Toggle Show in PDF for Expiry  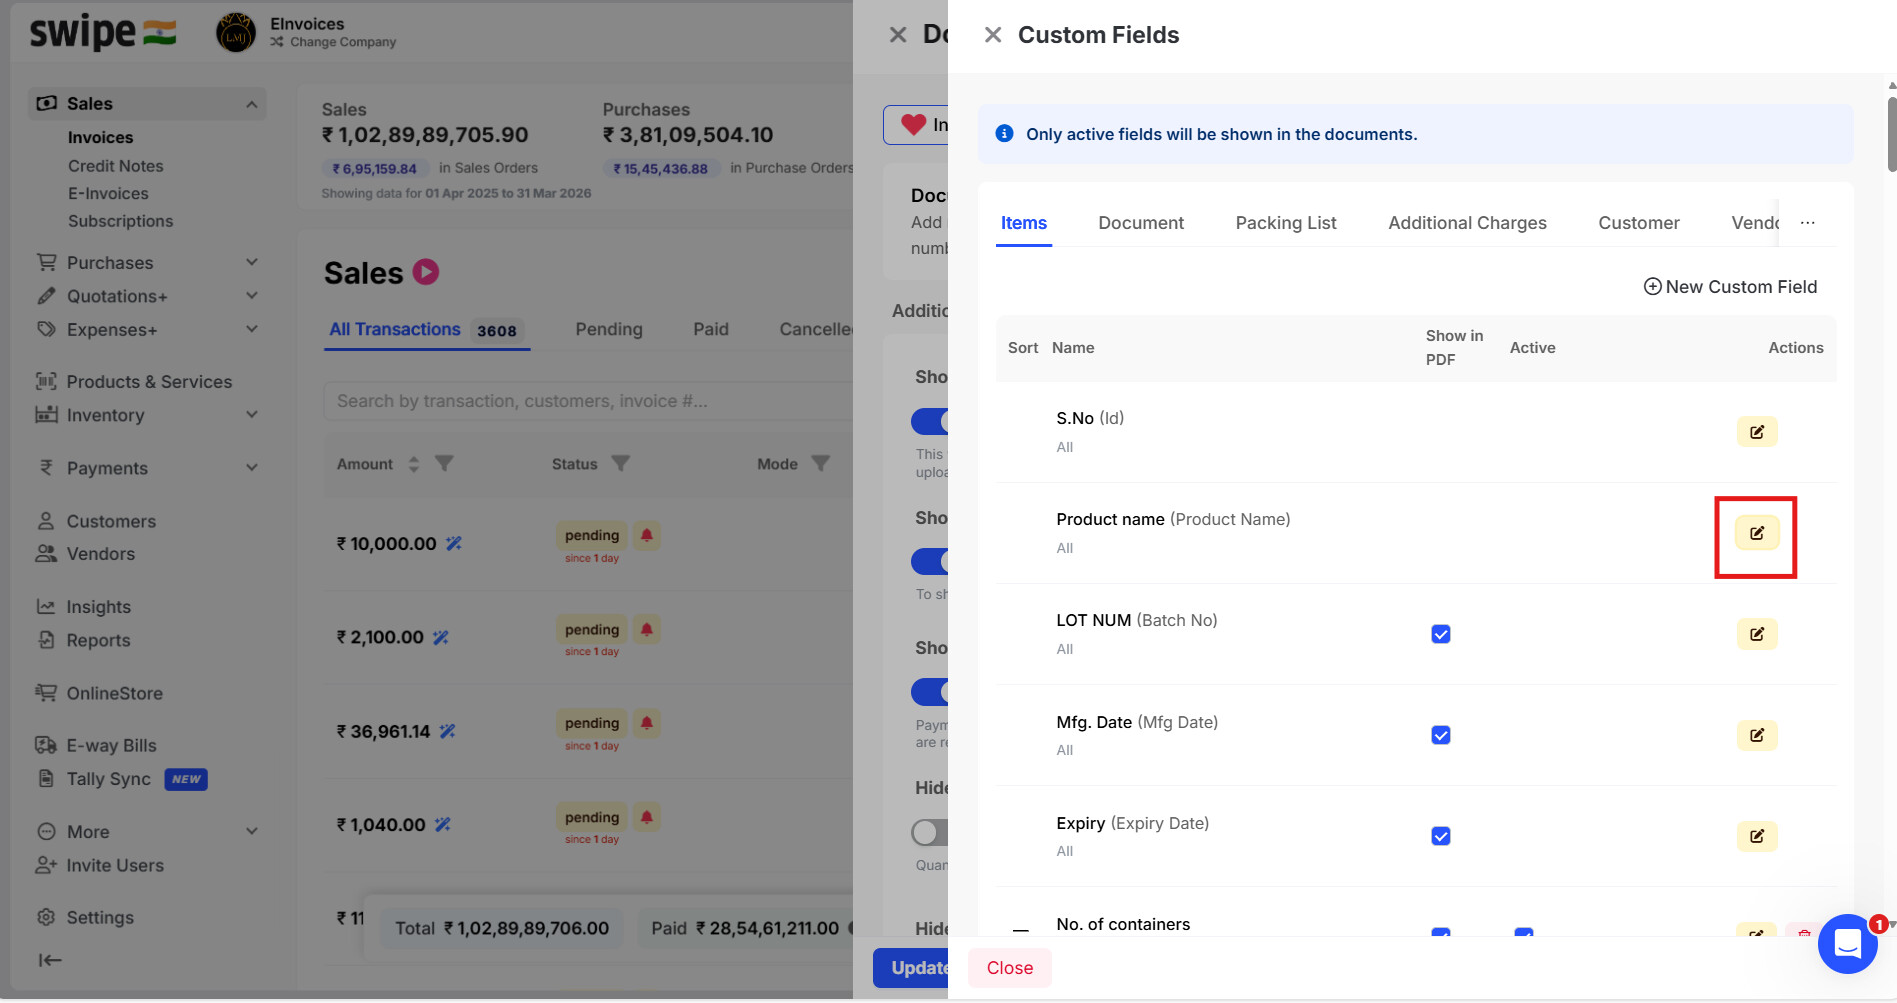[1440, 836]
